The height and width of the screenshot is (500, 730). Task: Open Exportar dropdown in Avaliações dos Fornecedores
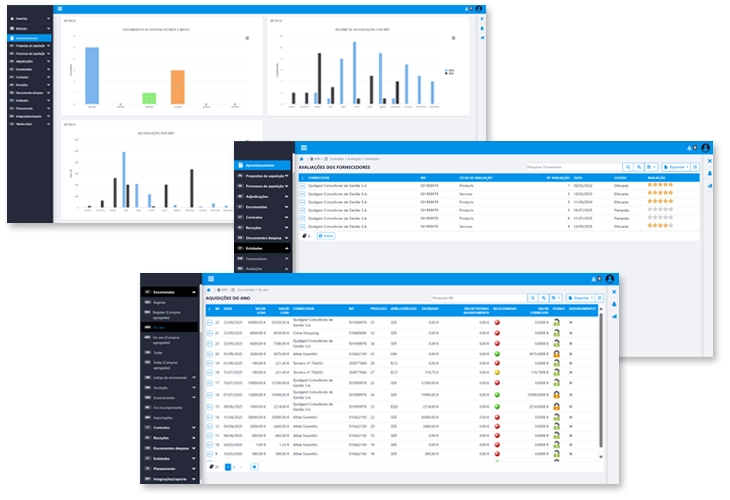tap(674, 167)
